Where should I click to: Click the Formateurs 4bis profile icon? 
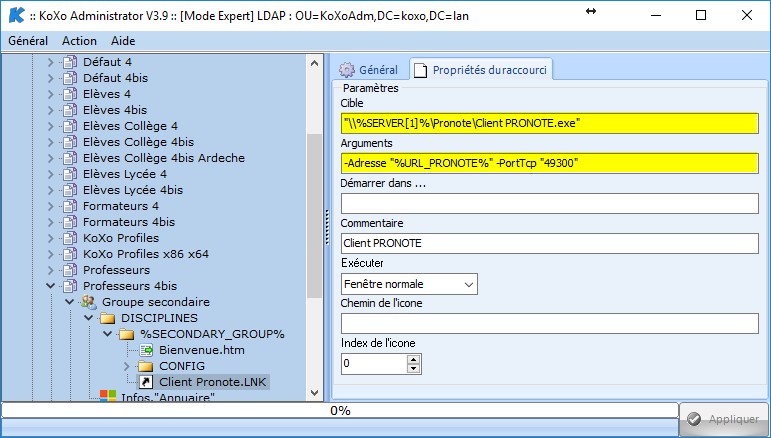(70, 222)
